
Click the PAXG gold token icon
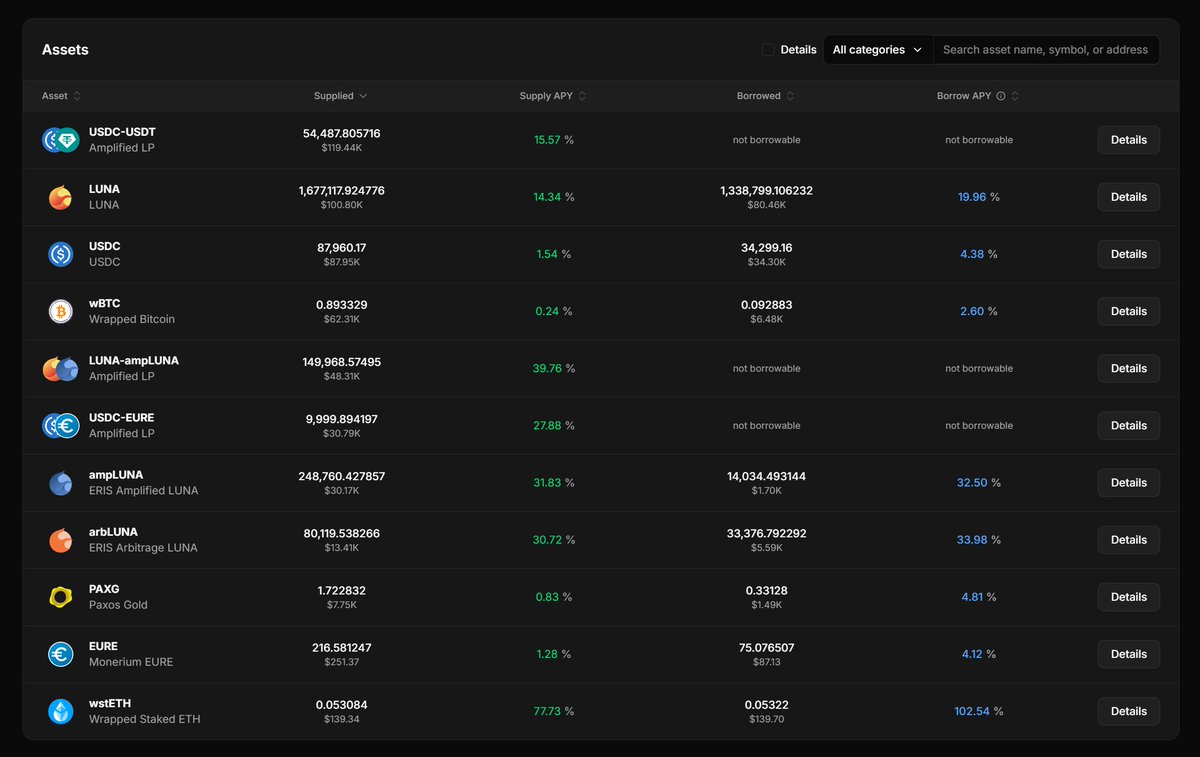click(x=60, y=597)
